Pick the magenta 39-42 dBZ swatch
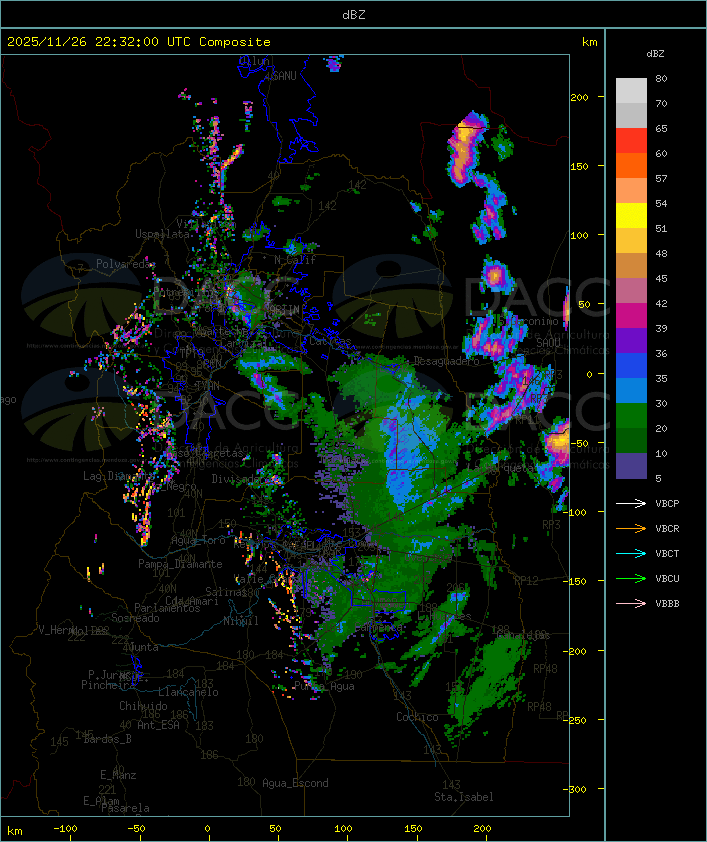The image size is (707, 842). tap(631, 316)
